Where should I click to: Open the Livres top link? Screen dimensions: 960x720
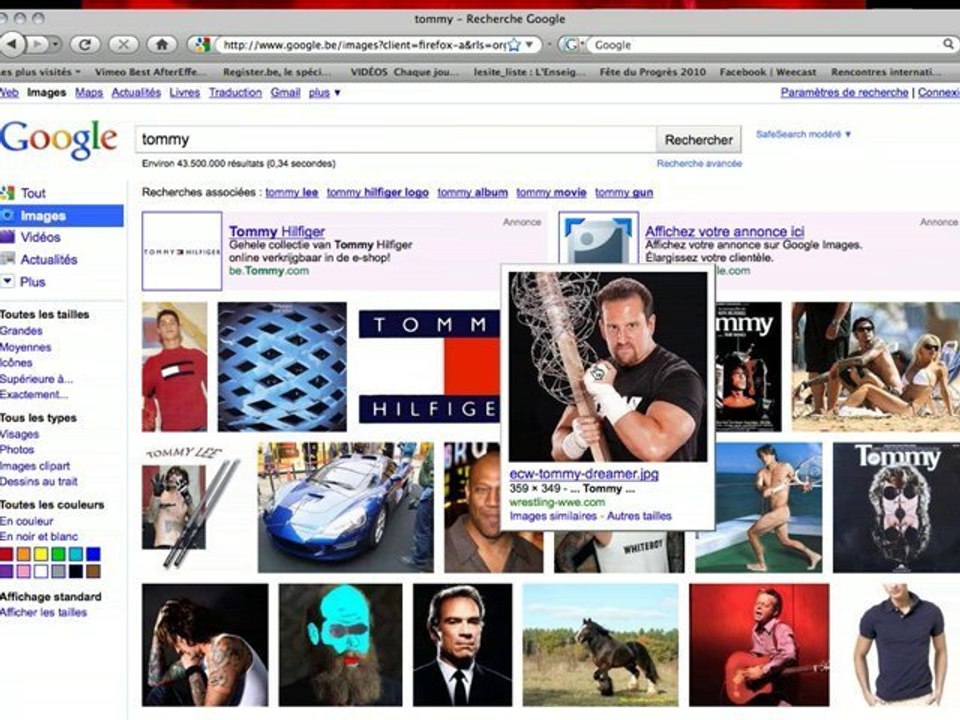(x=185, y=92)
